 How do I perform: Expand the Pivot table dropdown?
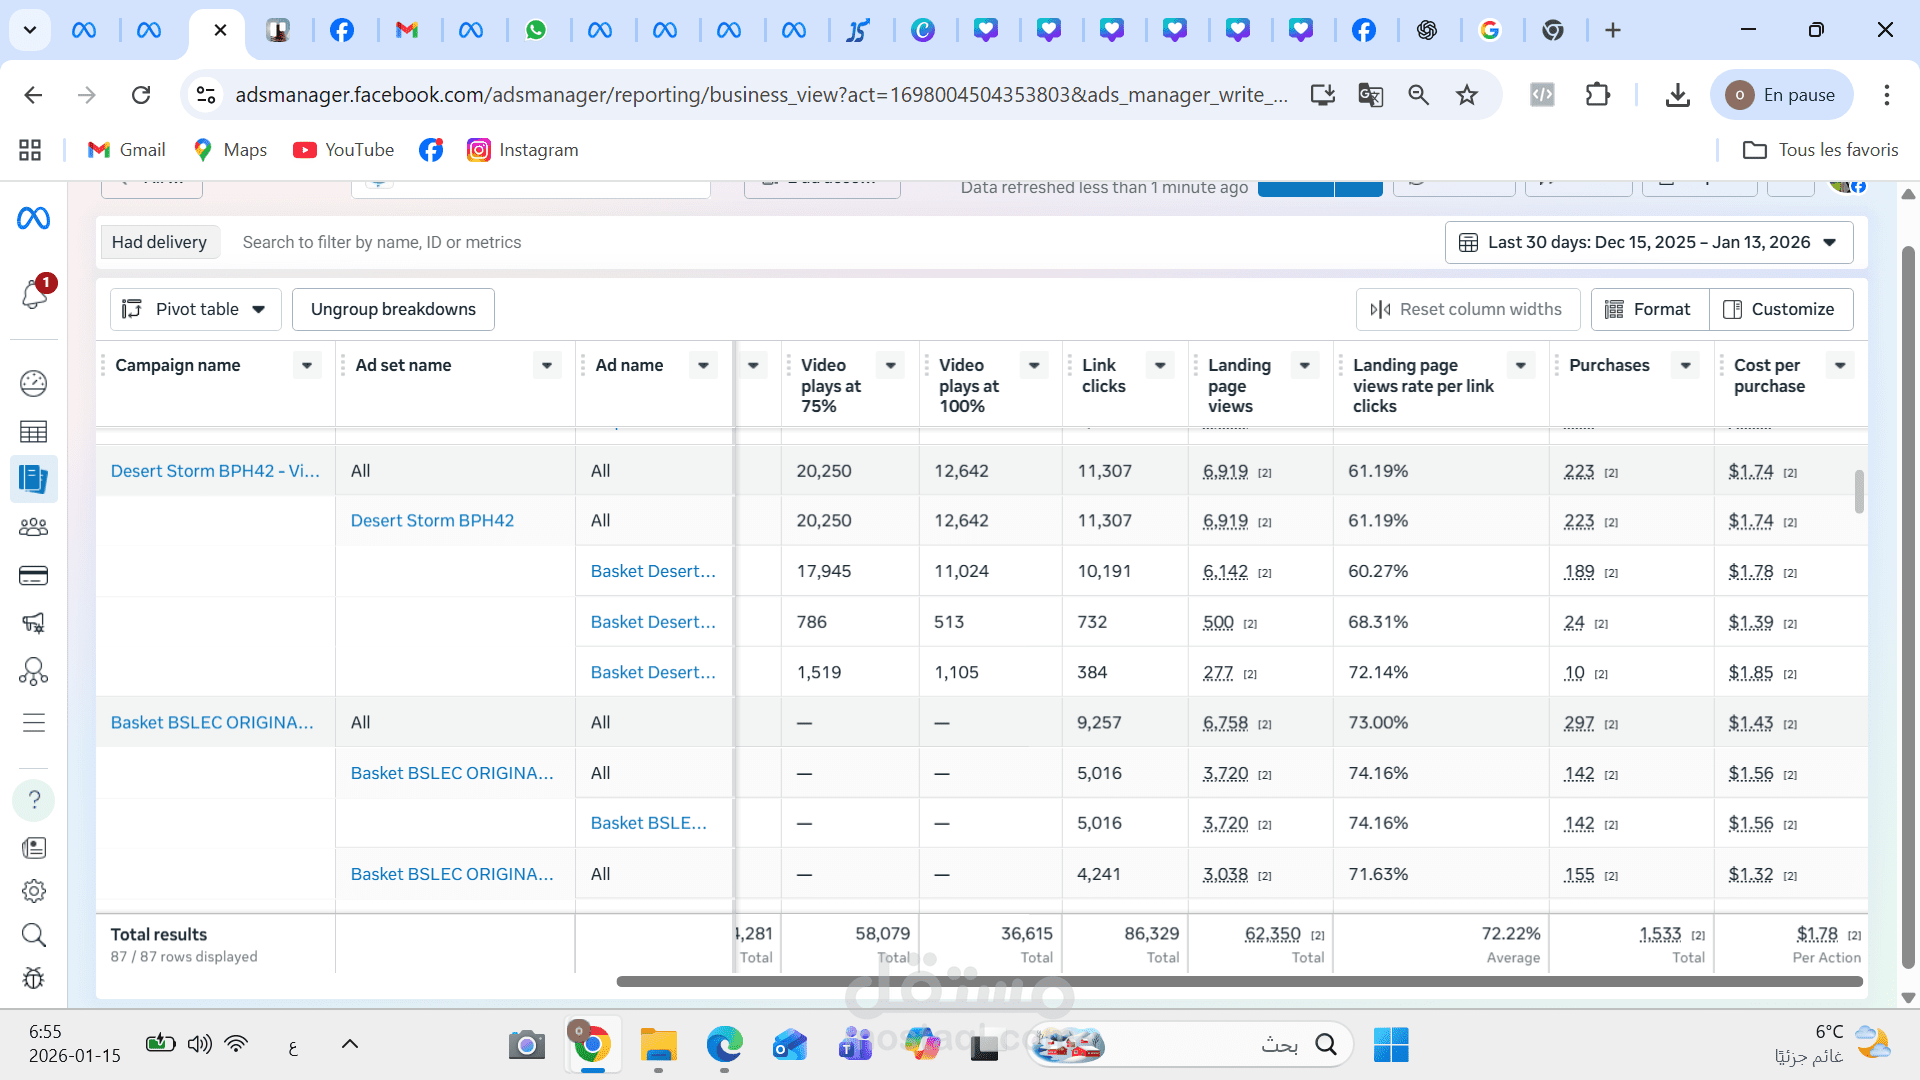[x=196, y=309]
